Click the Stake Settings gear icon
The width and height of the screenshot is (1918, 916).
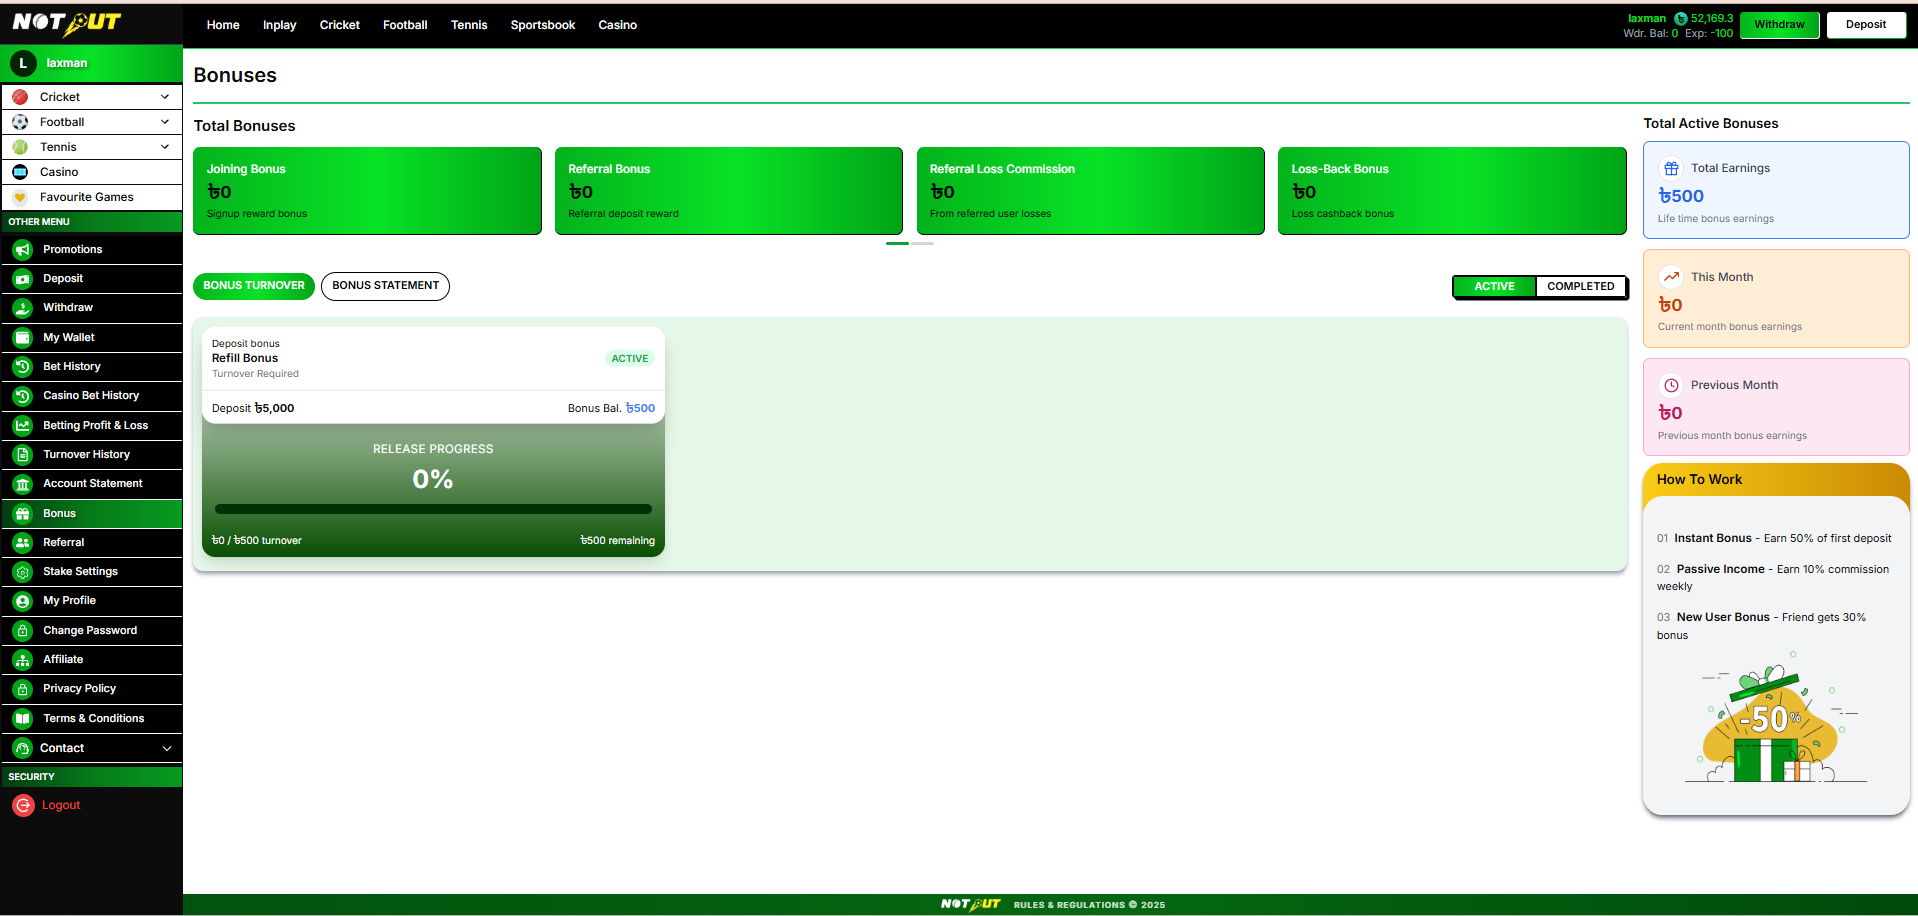click(23, 572)
